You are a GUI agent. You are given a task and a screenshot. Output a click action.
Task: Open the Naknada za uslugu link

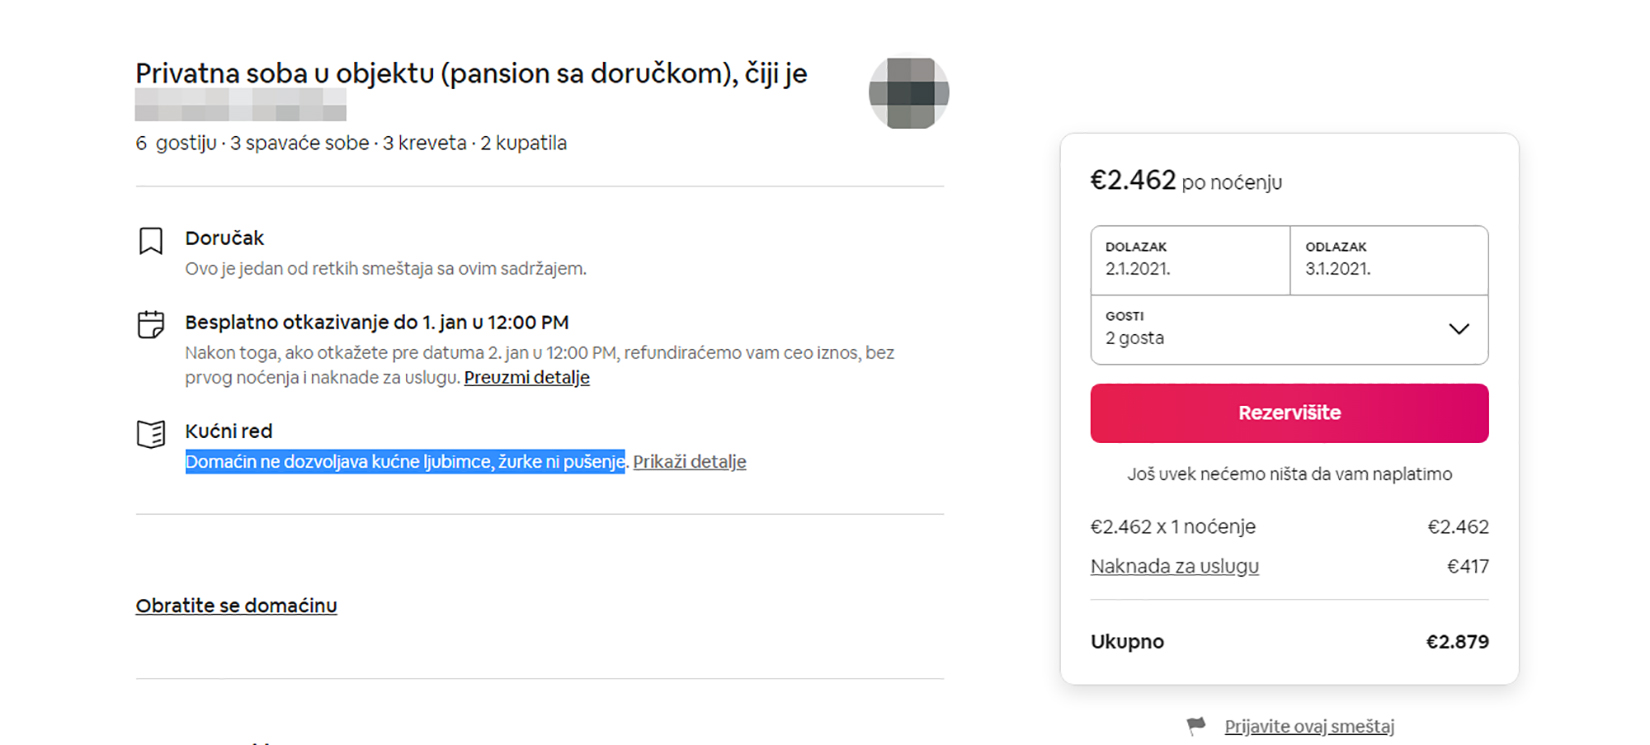click(1174, 566)
